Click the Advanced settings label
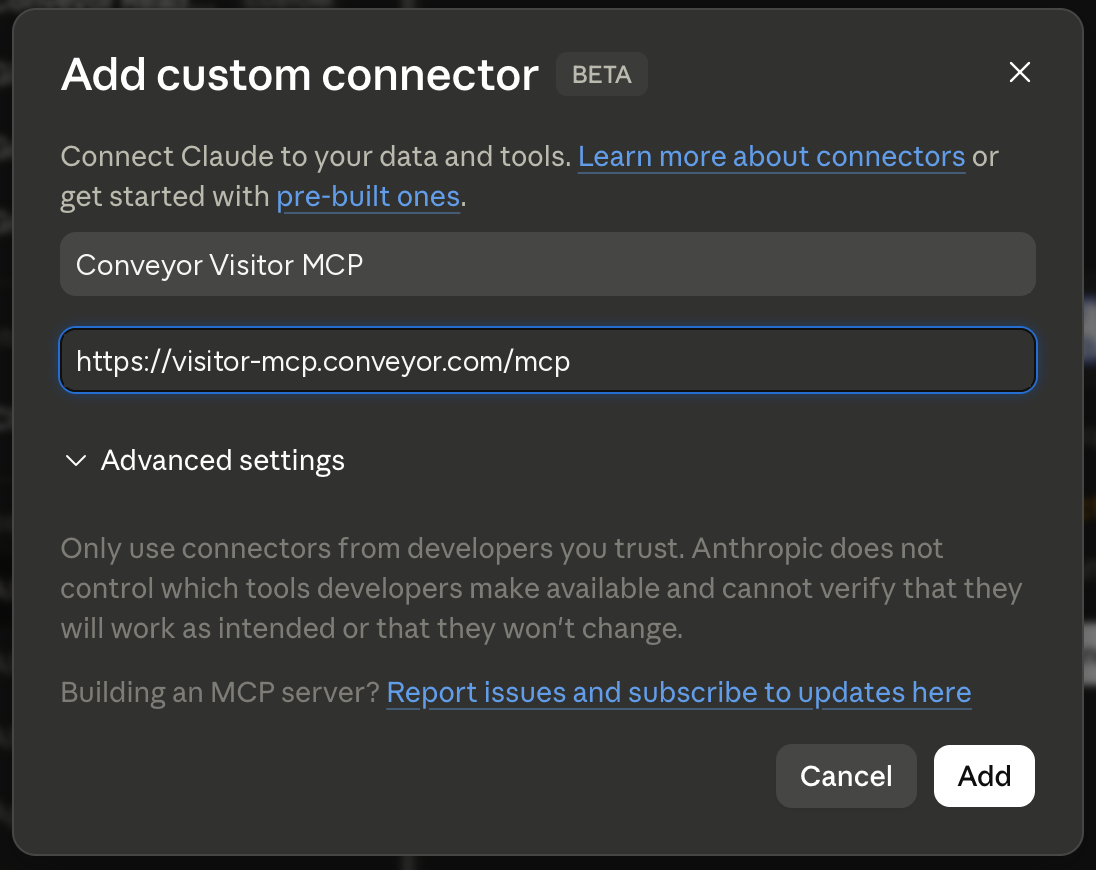This screenshot has width=1096, height=870. (222, 461)
